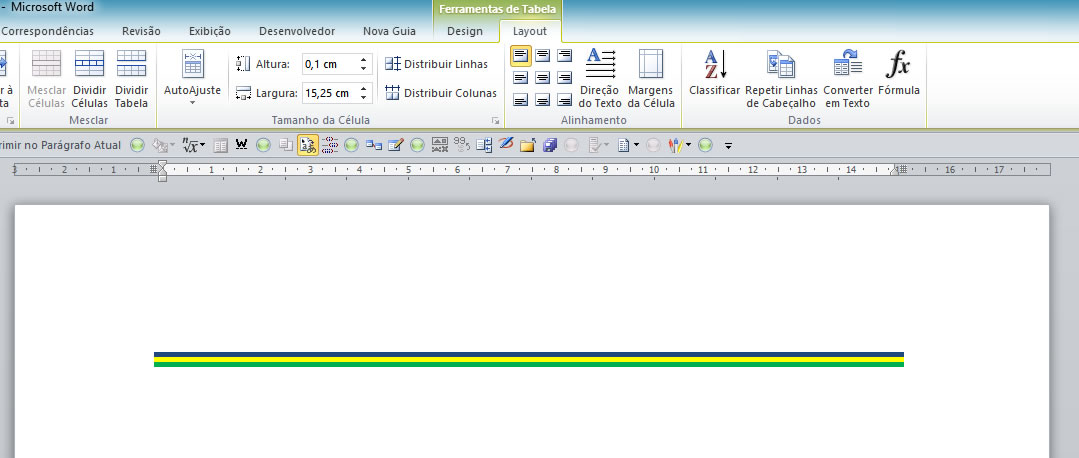
Task: Decrease Altura with the down stepper arrow
Action: pyautogui.click(x=363, y=69)
